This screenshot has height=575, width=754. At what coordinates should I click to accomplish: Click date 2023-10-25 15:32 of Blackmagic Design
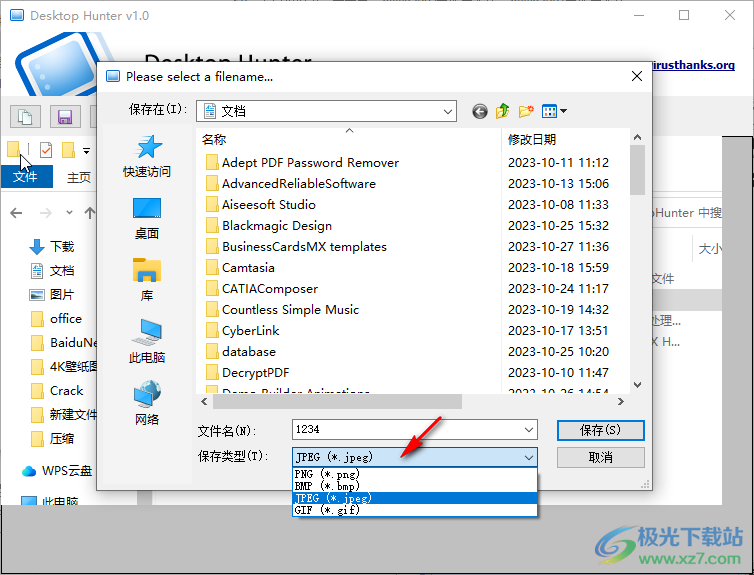[x=558, y=226]
